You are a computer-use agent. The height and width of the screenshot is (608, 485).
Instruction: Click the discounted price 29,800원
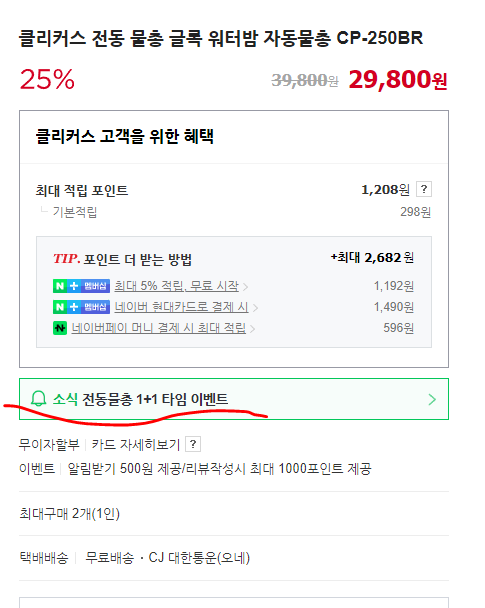[398, 79]
